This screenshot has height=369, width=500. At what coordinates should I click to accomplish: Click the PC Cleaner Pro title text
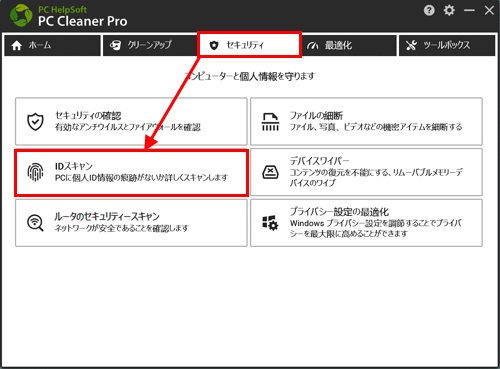[x=82, y=21]
